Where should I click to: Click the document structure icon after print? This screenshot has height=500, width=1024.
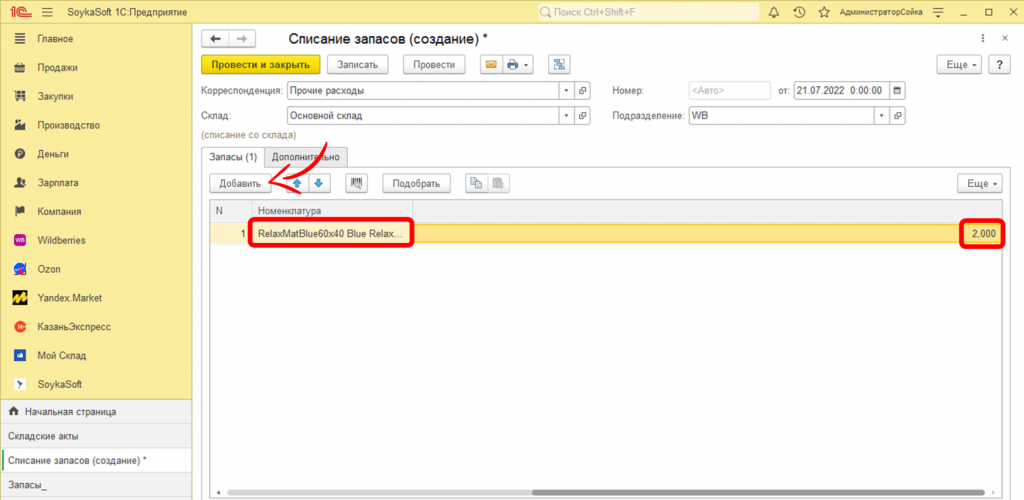point(558,64)
